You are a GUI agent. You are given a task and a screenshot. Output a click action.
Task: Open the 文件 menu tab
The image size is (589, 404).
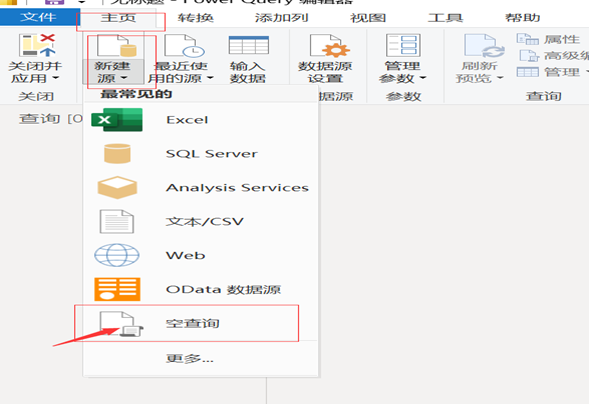coord(39,17)
